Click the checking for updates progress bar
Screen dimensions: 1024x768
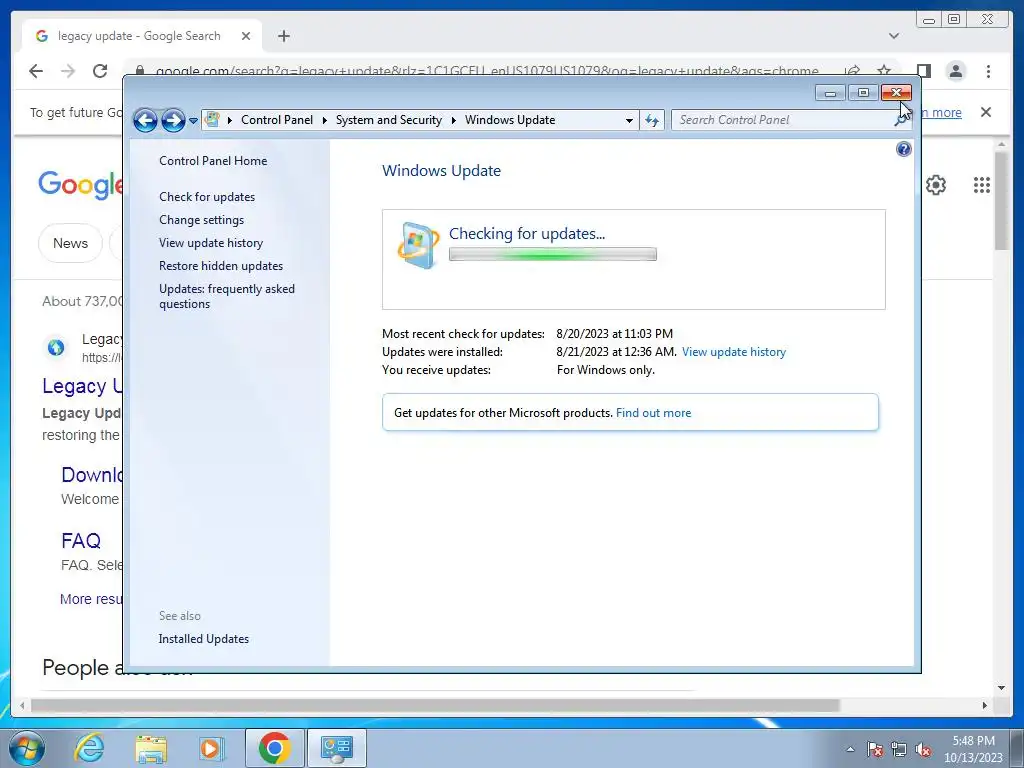552,254
